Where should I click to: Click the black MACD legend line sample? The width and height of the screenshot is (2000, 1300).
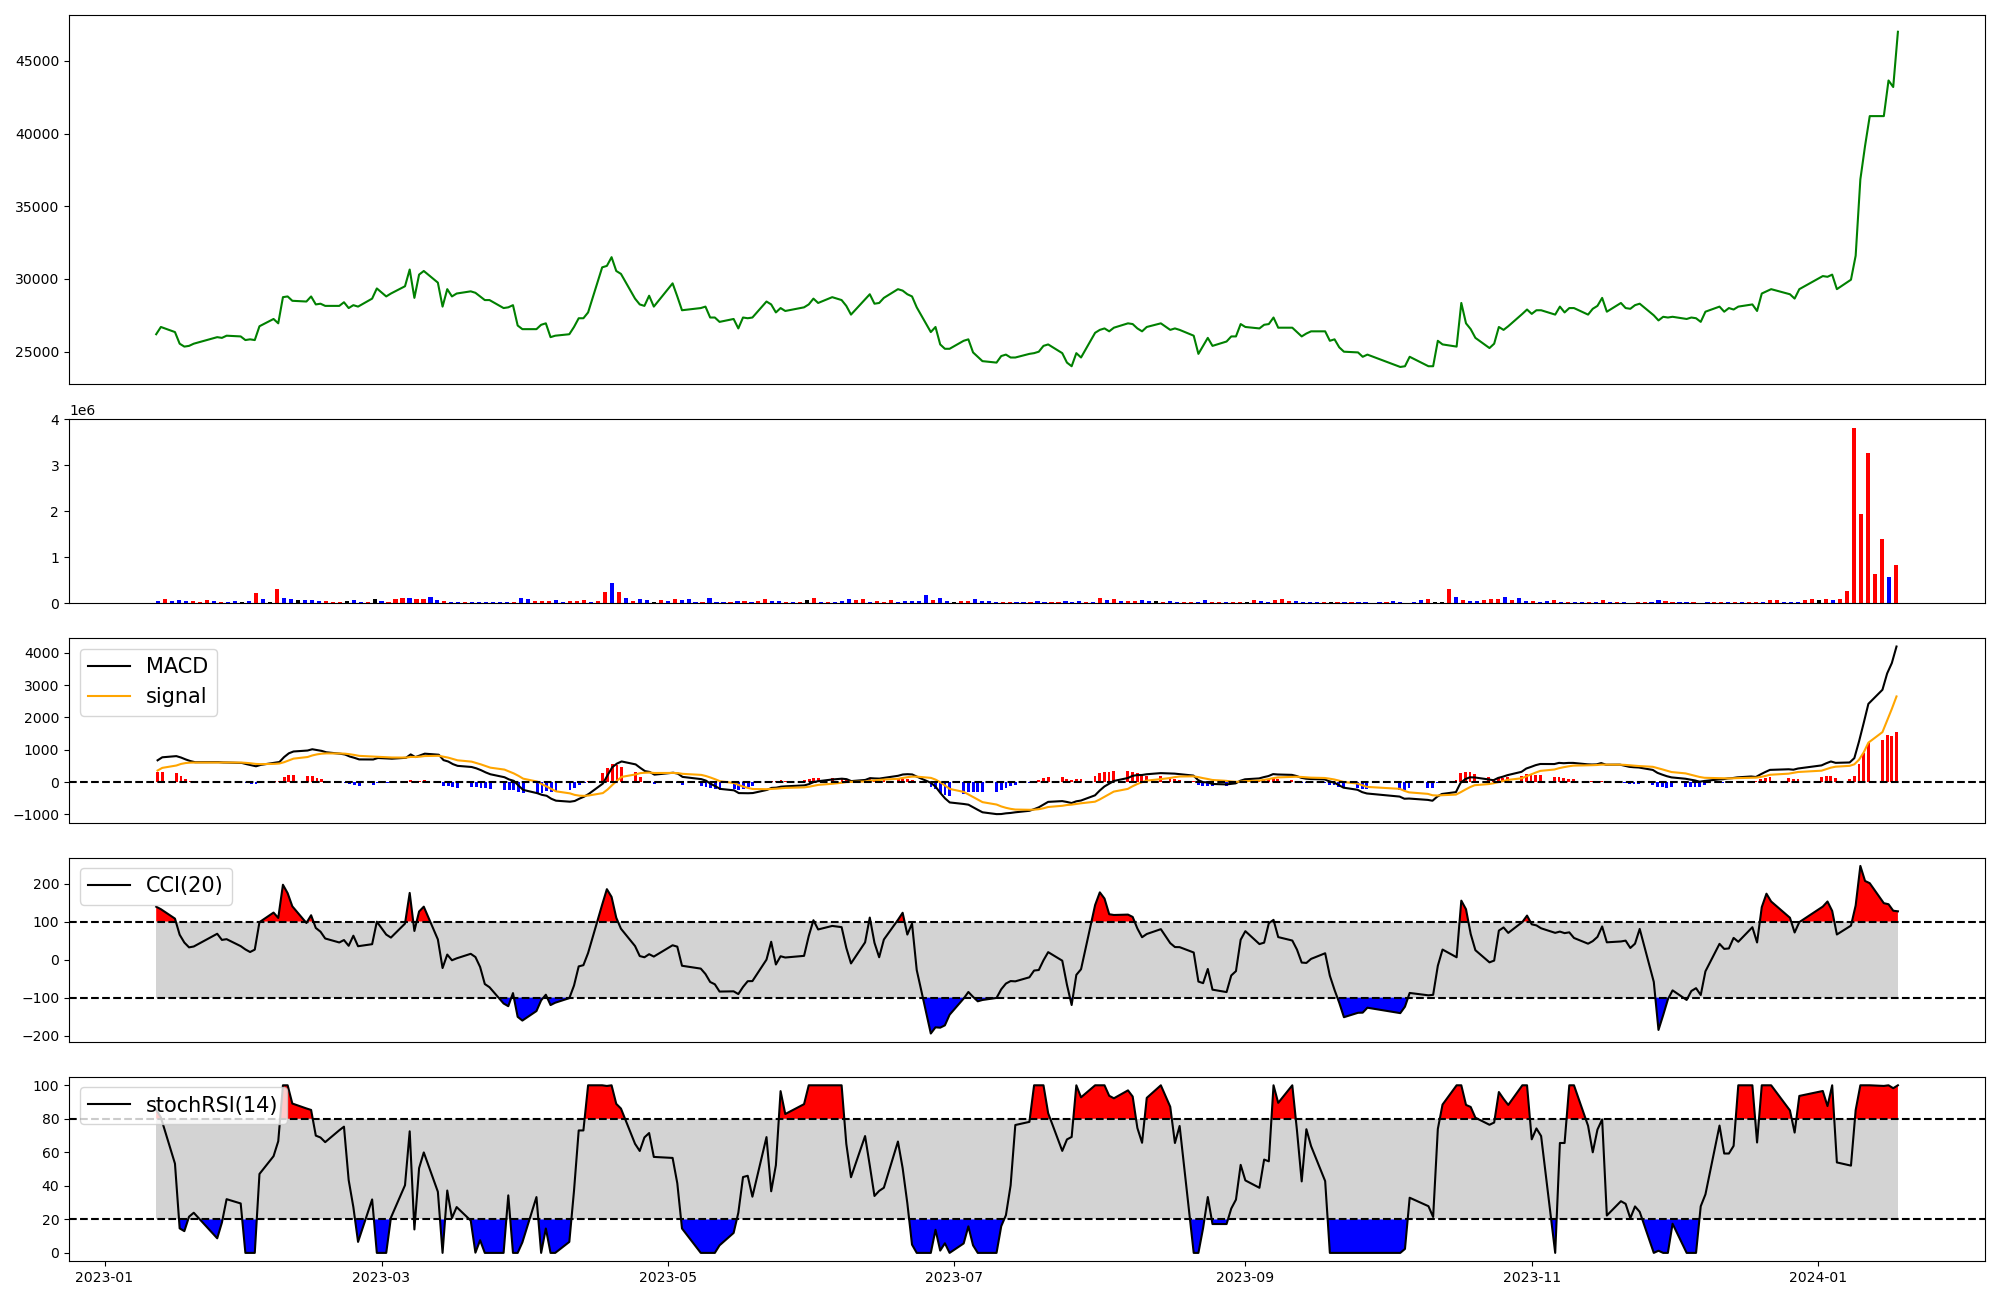tap(108, 666)
